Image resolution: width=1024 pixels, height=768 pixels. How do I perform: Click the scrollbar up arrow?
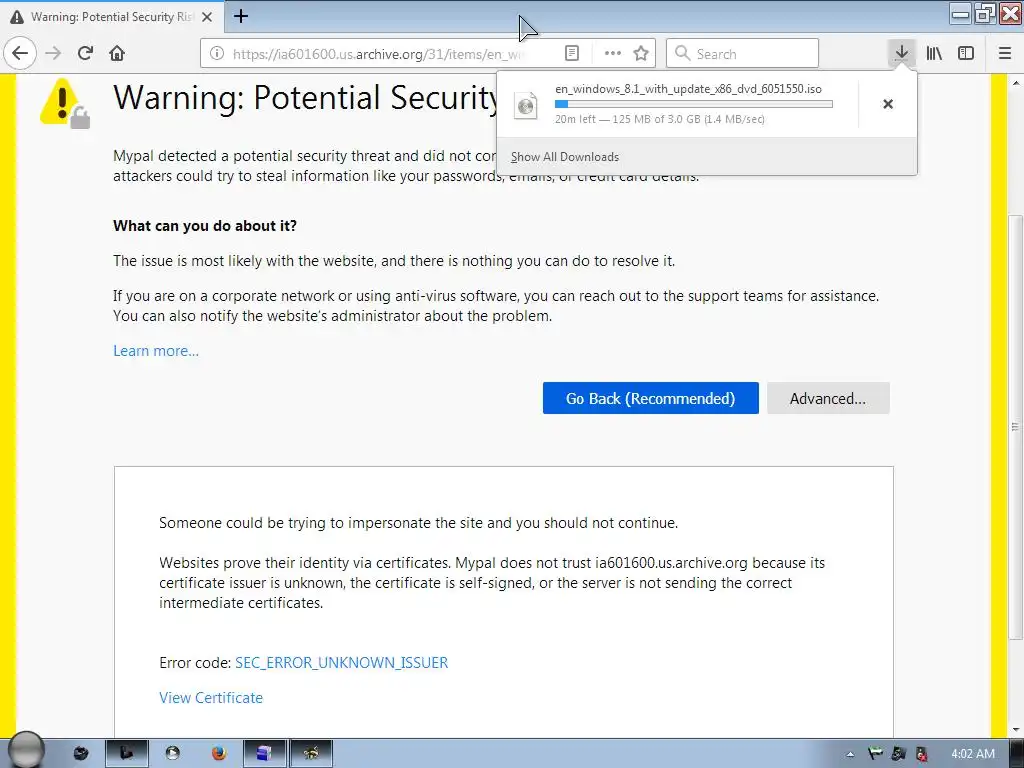tap(1016, 83)
